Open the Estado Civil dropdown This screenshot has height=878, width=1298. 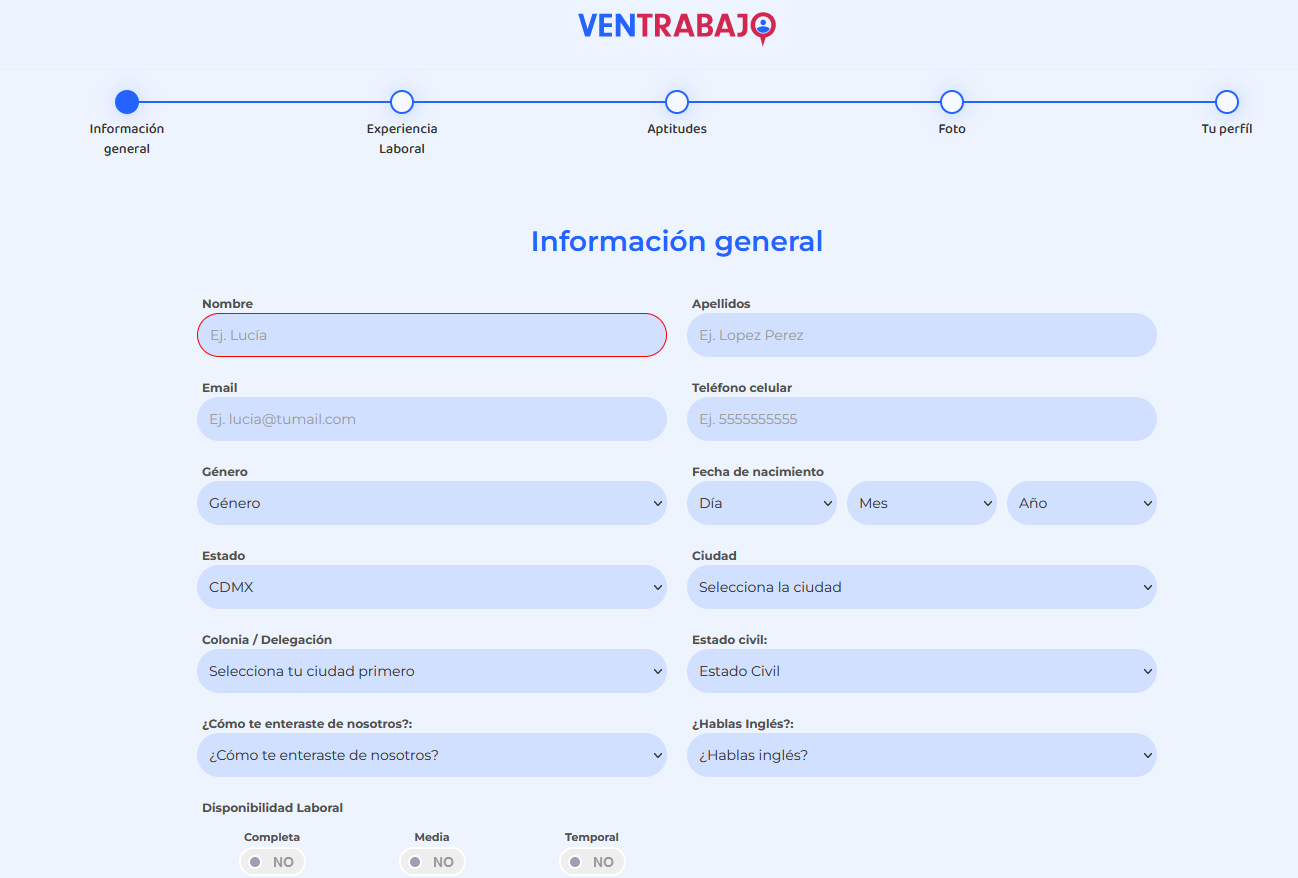[921, 671]
